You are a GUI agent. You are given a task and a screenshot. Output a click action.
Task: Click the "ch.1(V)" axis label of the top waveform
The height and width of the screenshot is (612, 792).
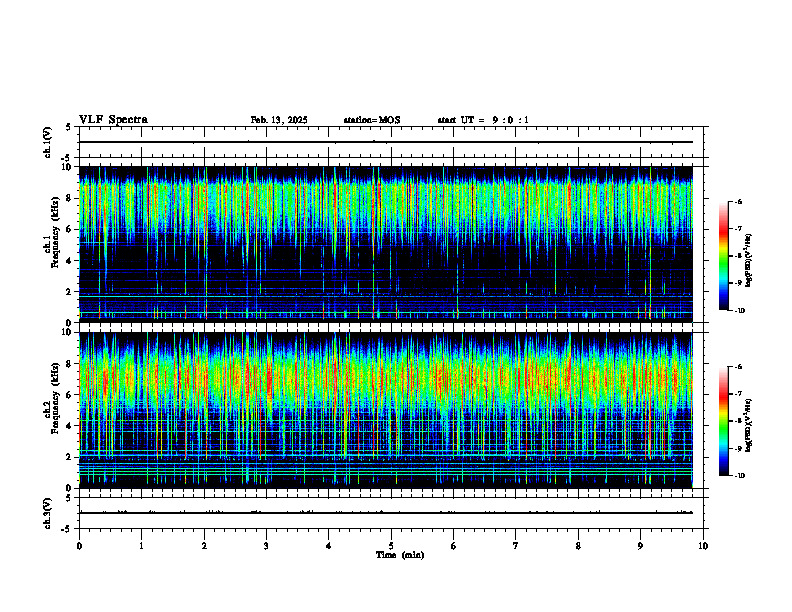click(47, 142)
